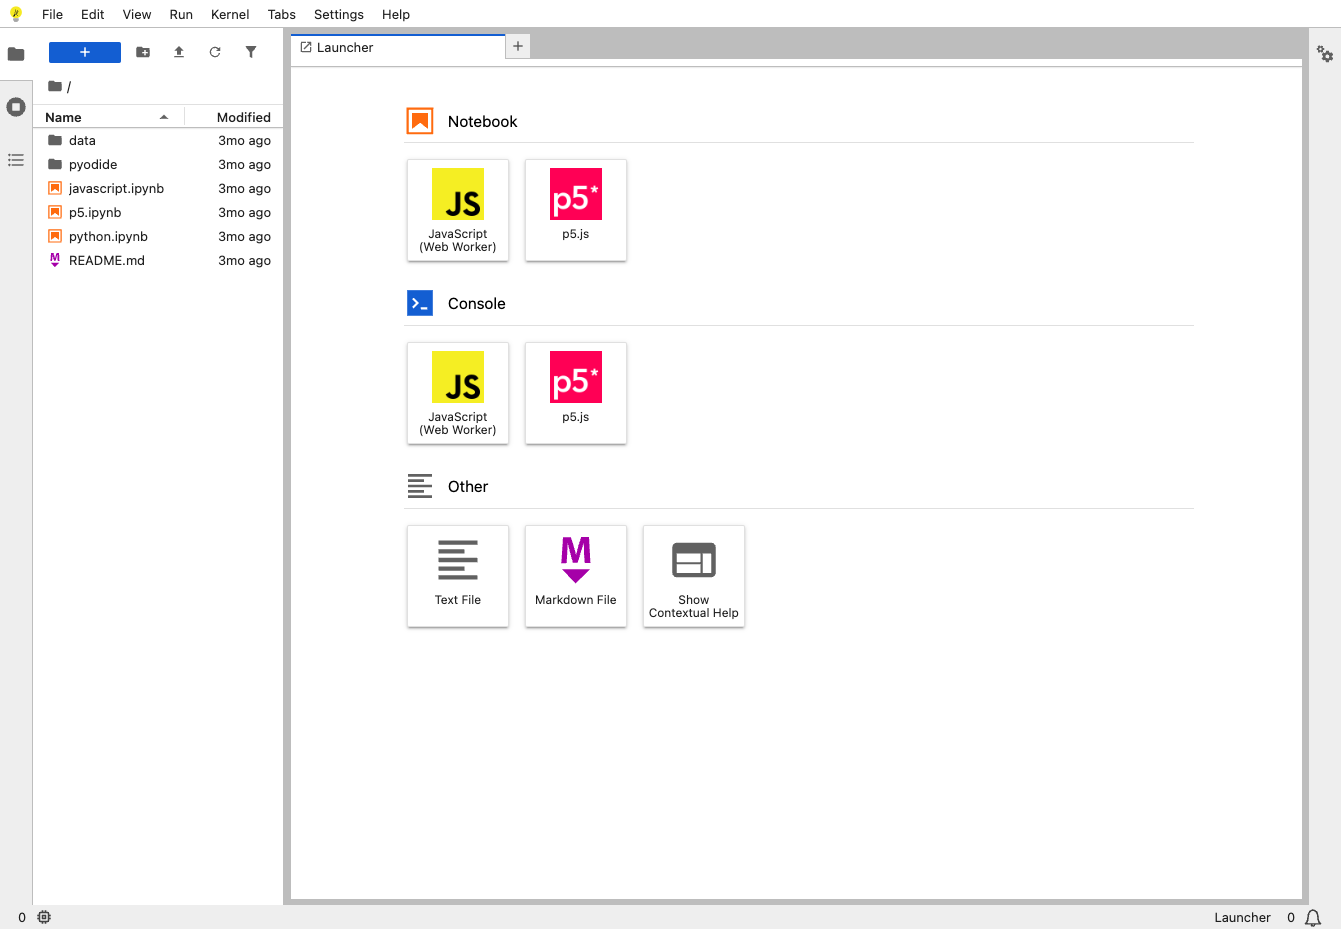Sort files by the Name column
1341x929 pixels.
pos(109,117)
